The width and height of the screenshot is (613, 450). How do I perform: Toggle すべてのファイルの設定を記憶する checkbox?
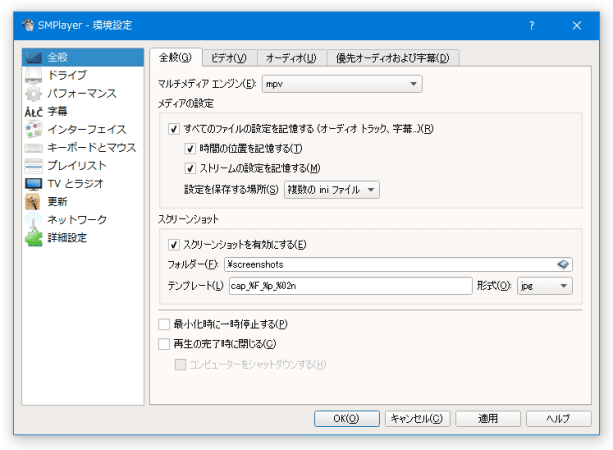(x=174, y=129)
